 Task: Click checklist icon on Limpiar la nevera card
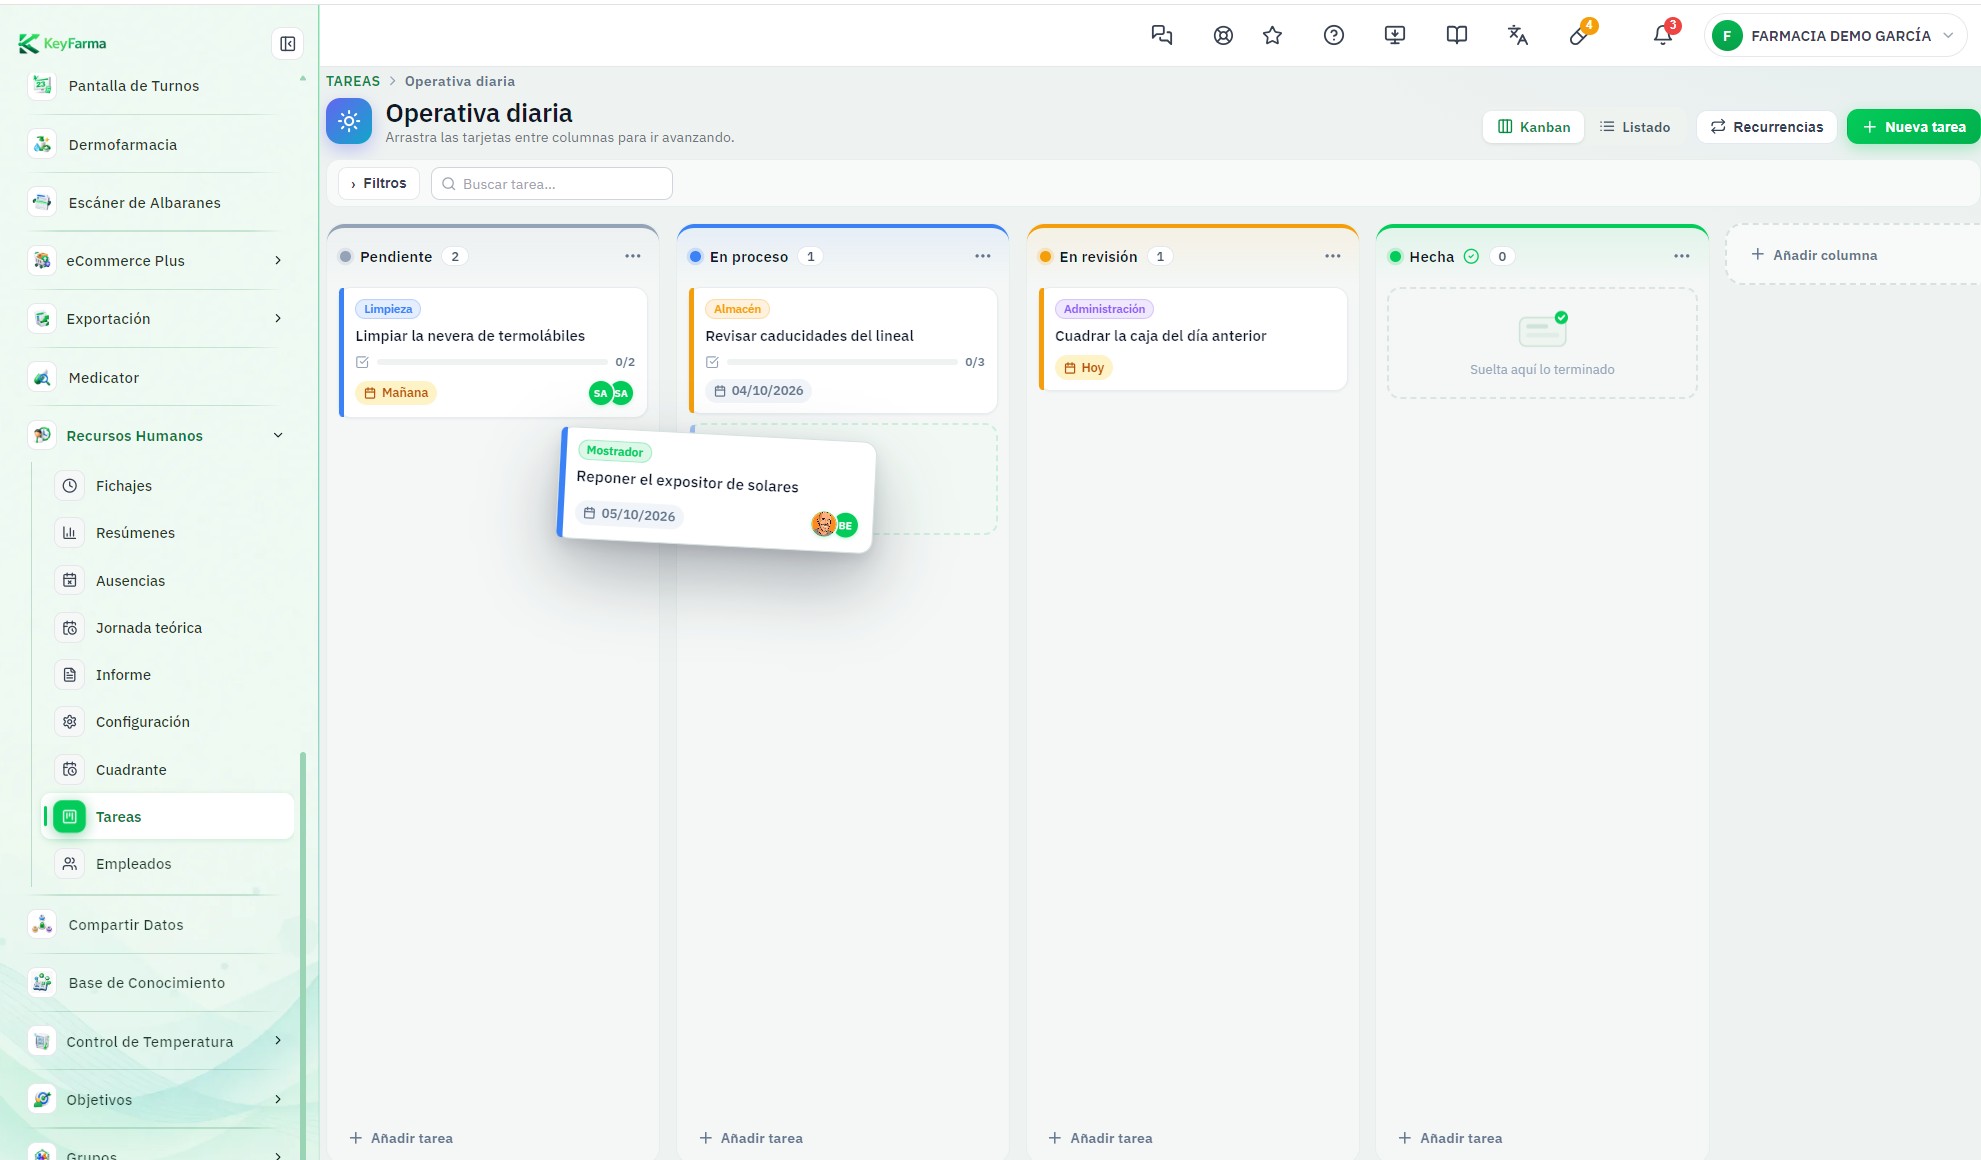(x=362, y=362)
